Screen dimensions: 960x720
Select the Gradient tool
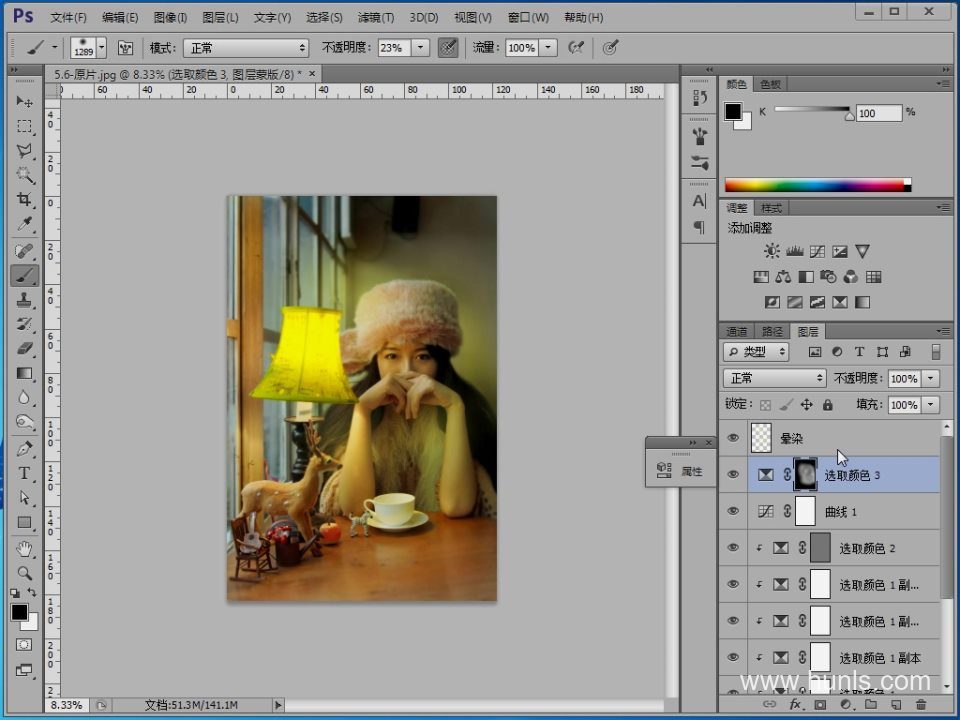tap(24, 373)
